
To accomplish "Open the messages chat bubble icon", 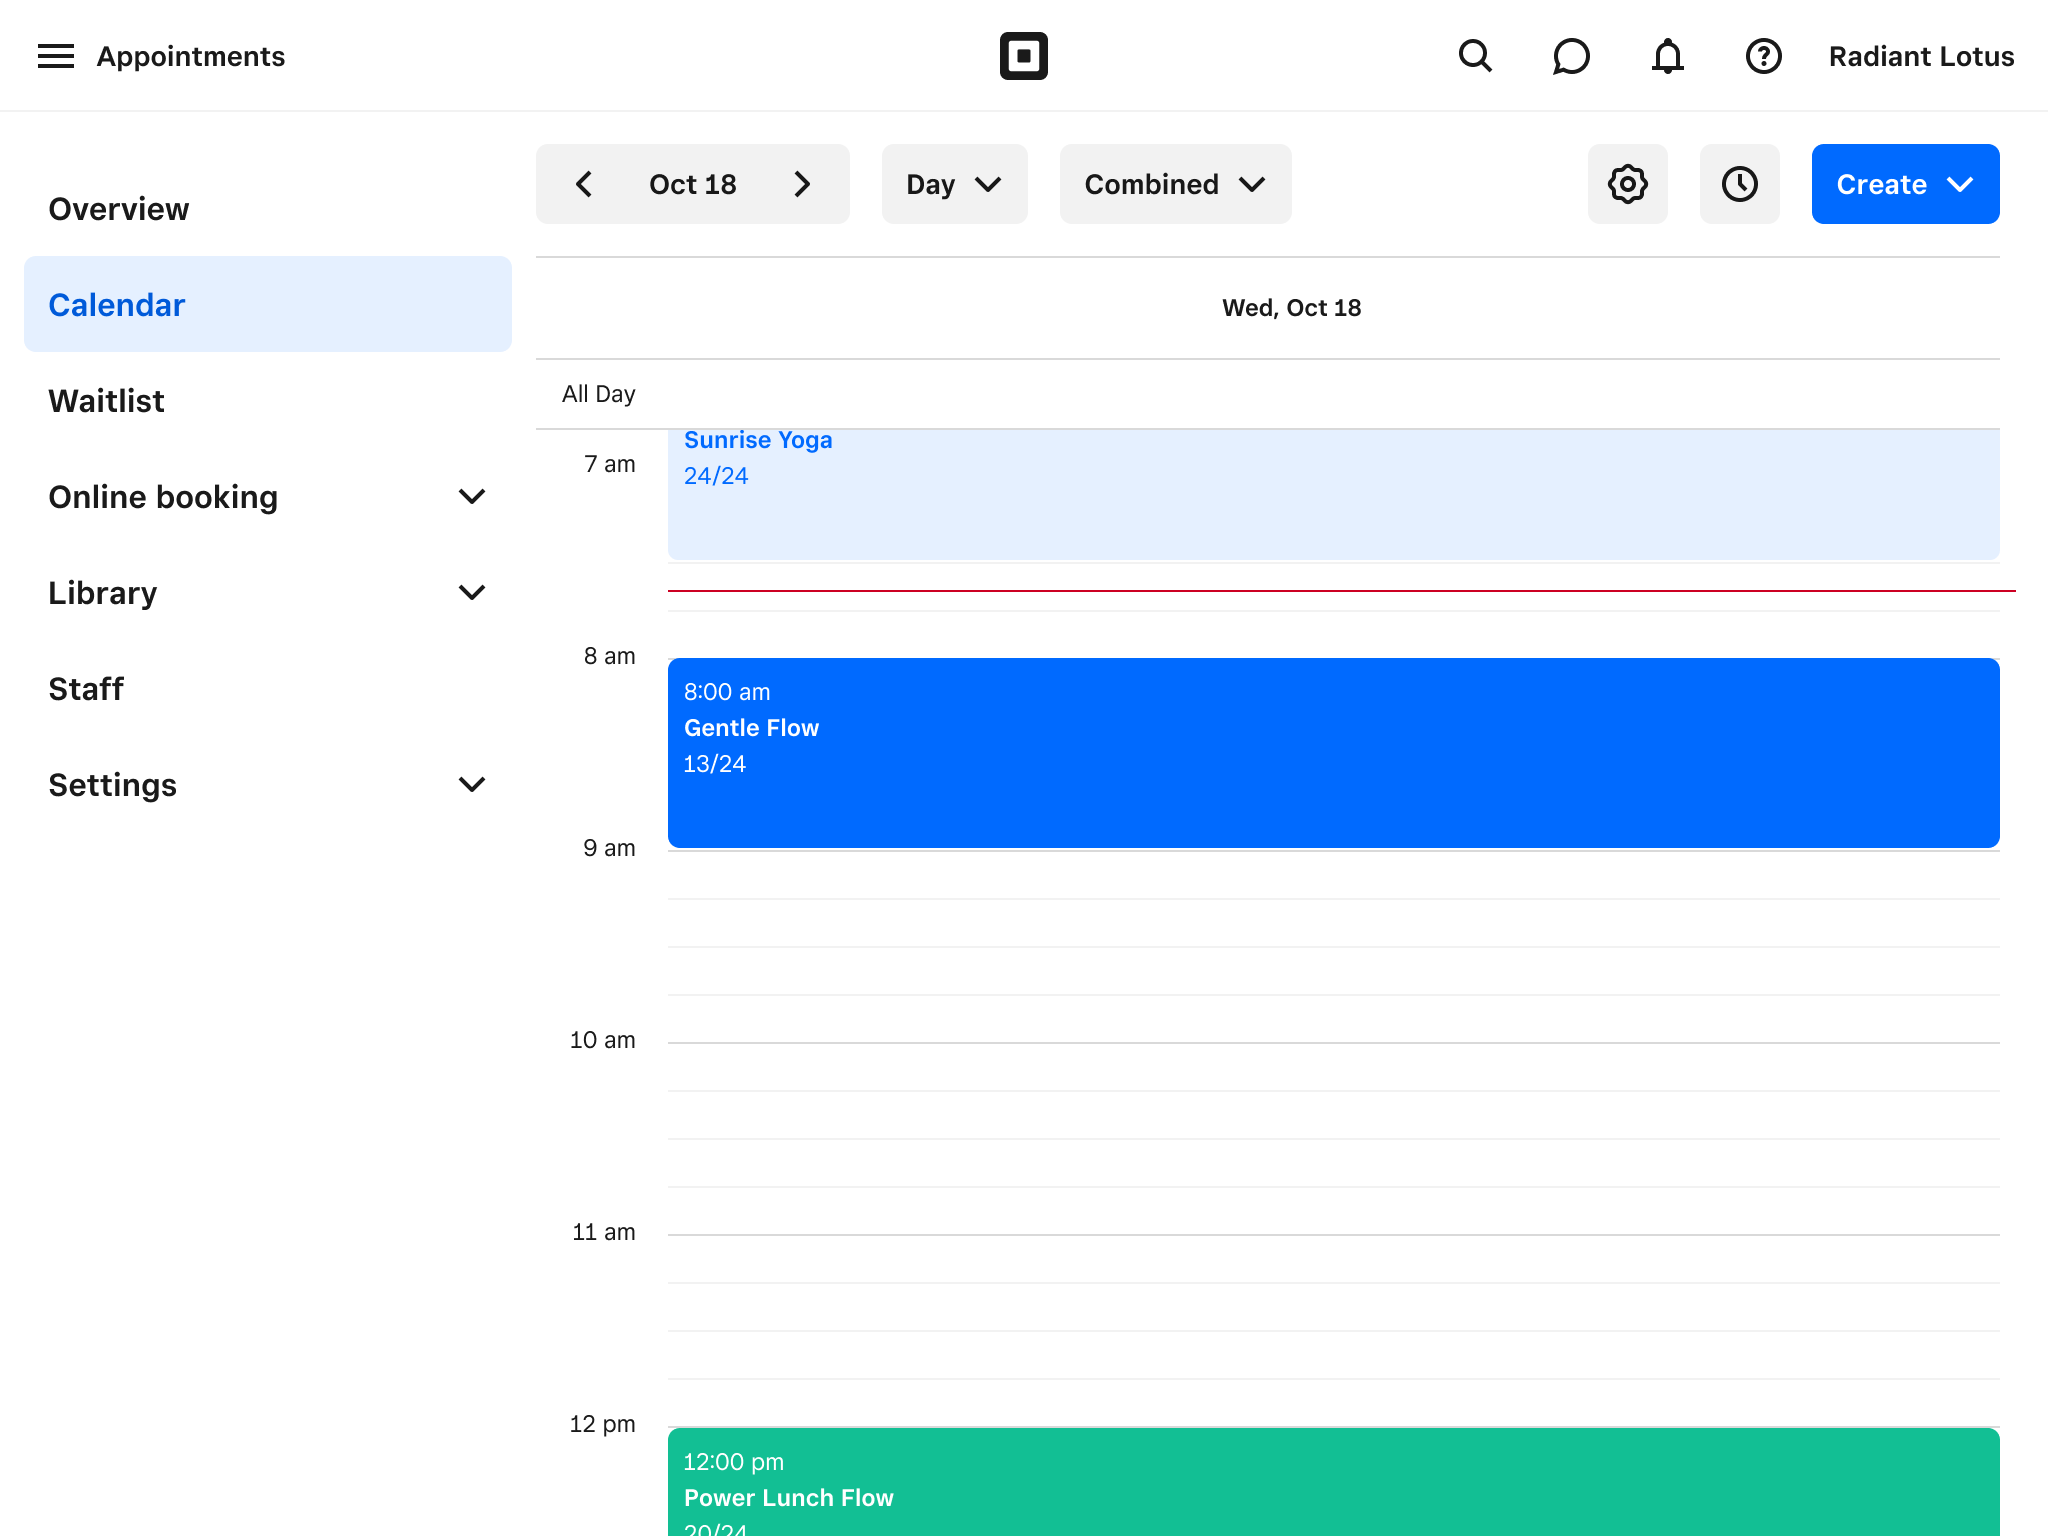I will click(x=1571, y=56).
